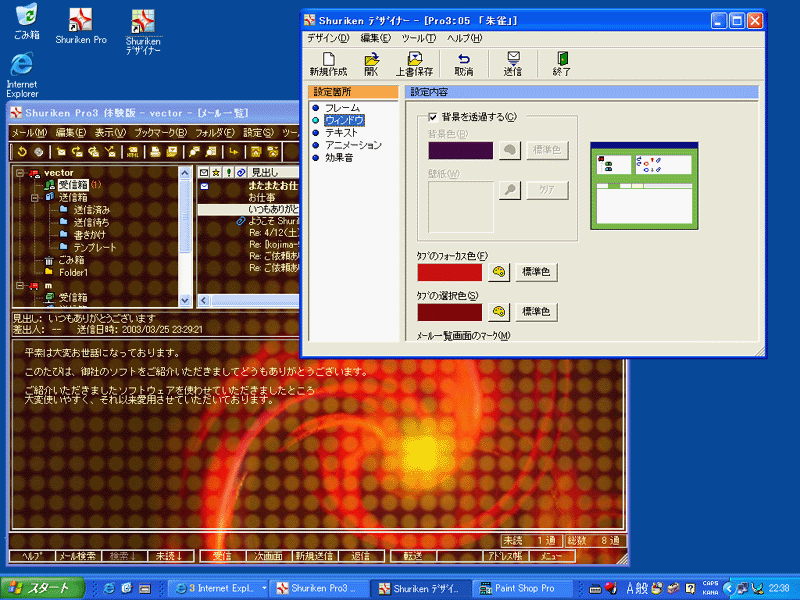The height and width of the screenshot is (600, 800).
Task: Click the mail search icon in Pro3 toolbar
Action: pos(194,152)
